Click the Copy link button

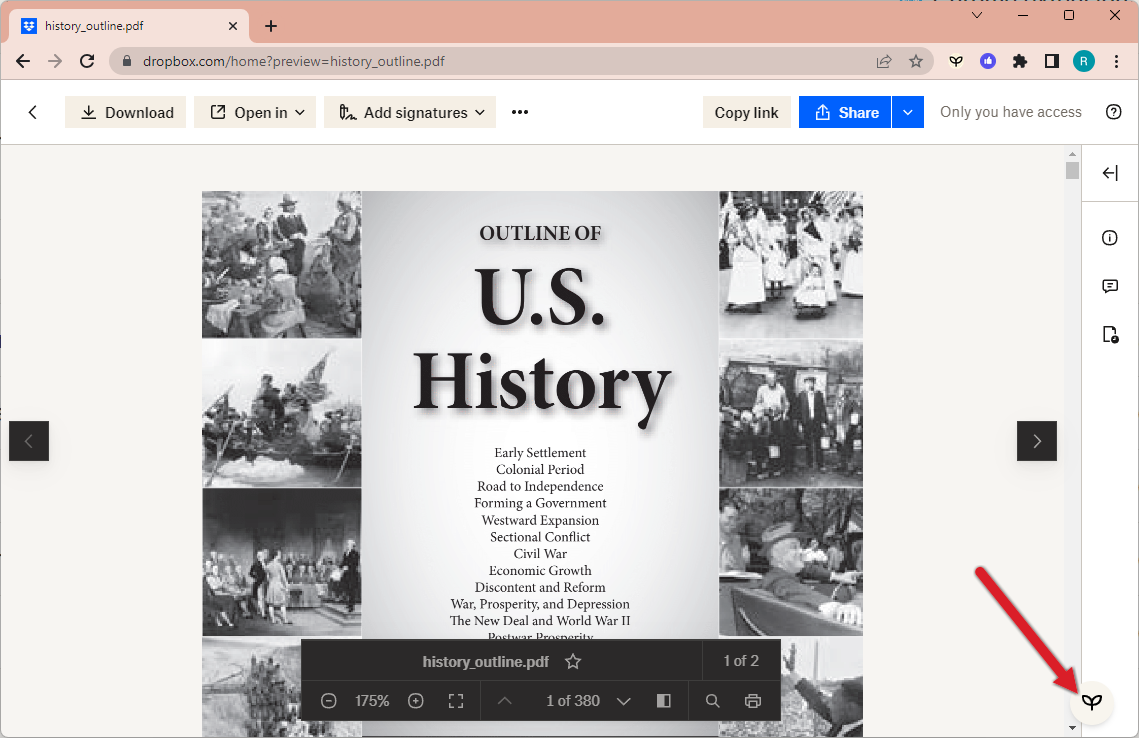(x=746, y=113)
